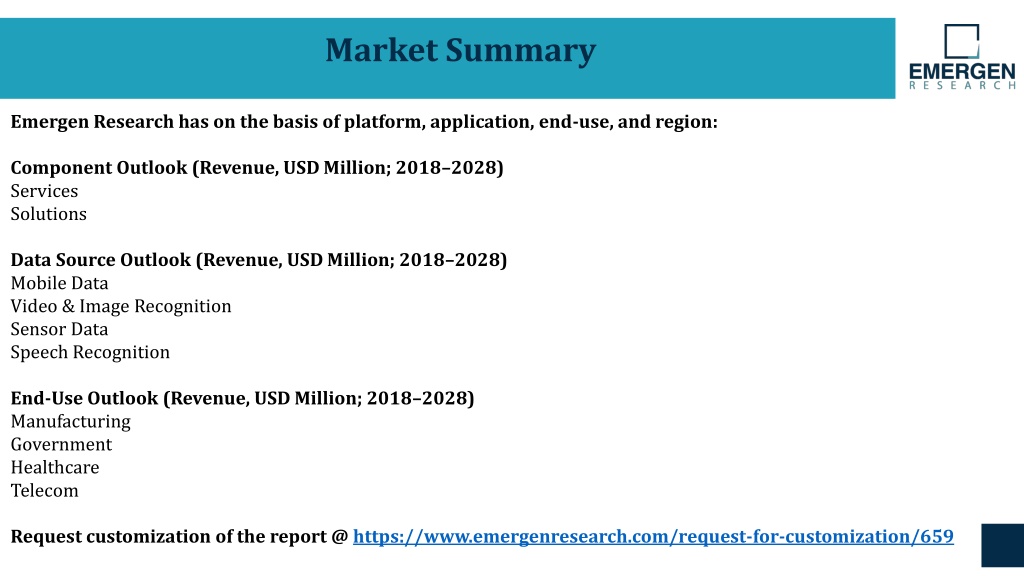Click the Data Source Outlook heading

coord(259,260)
